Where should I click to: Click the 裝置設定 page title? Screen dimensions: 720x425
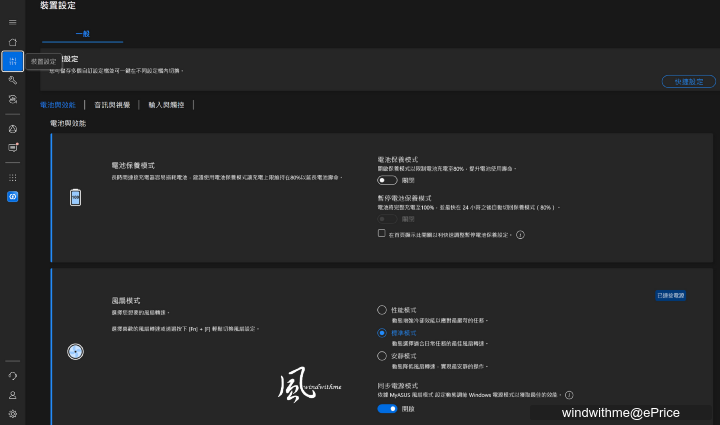(58, 6)
